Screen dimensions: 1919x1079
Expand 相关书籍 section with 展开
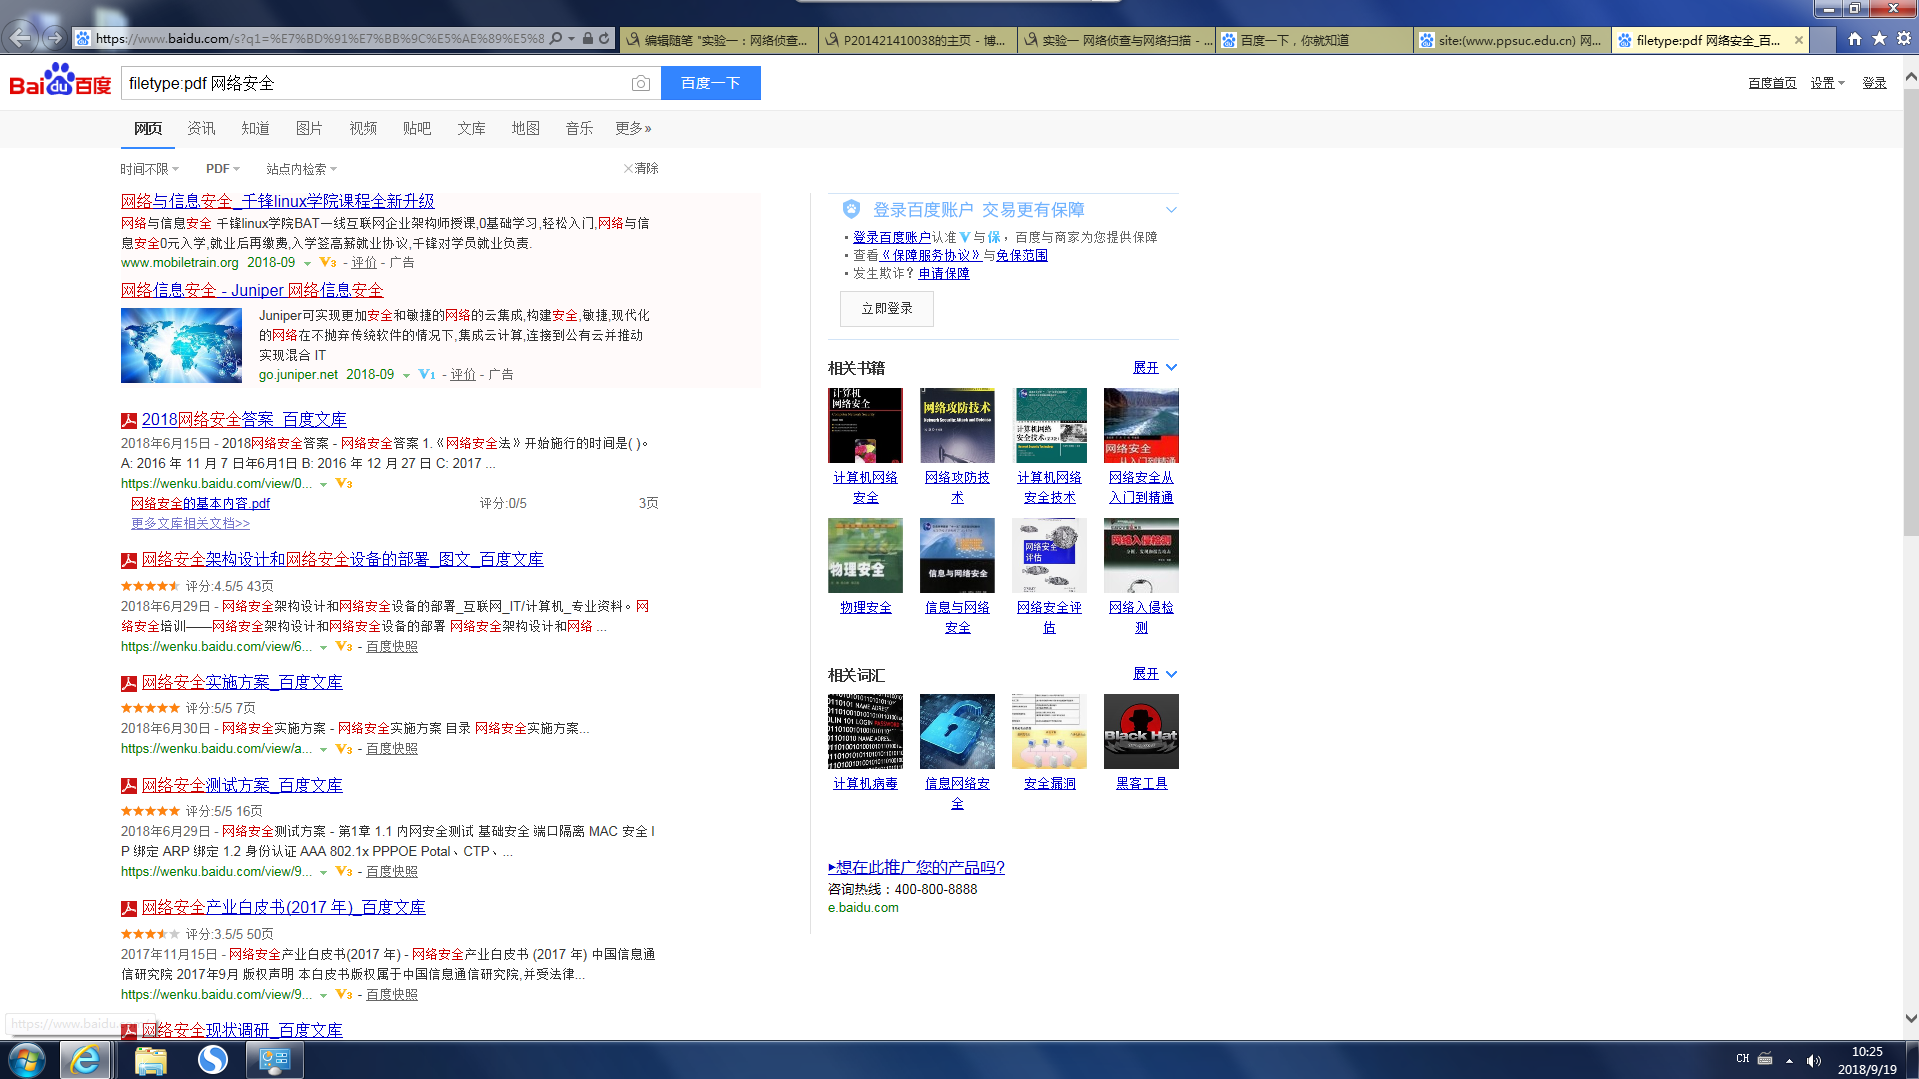[x=1155, y=368]
